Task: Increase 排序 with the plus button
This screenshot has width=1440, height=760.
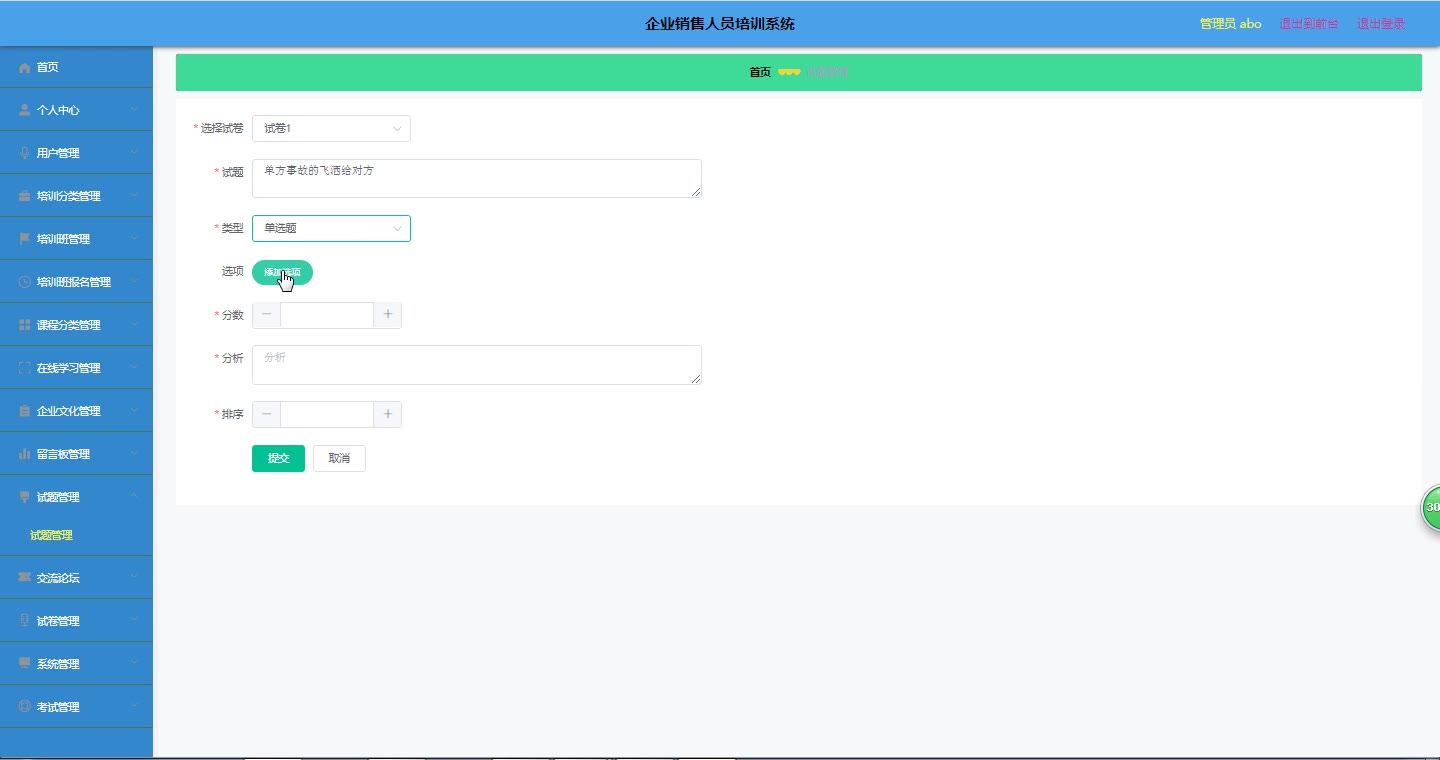Action: tap(388, 414)
